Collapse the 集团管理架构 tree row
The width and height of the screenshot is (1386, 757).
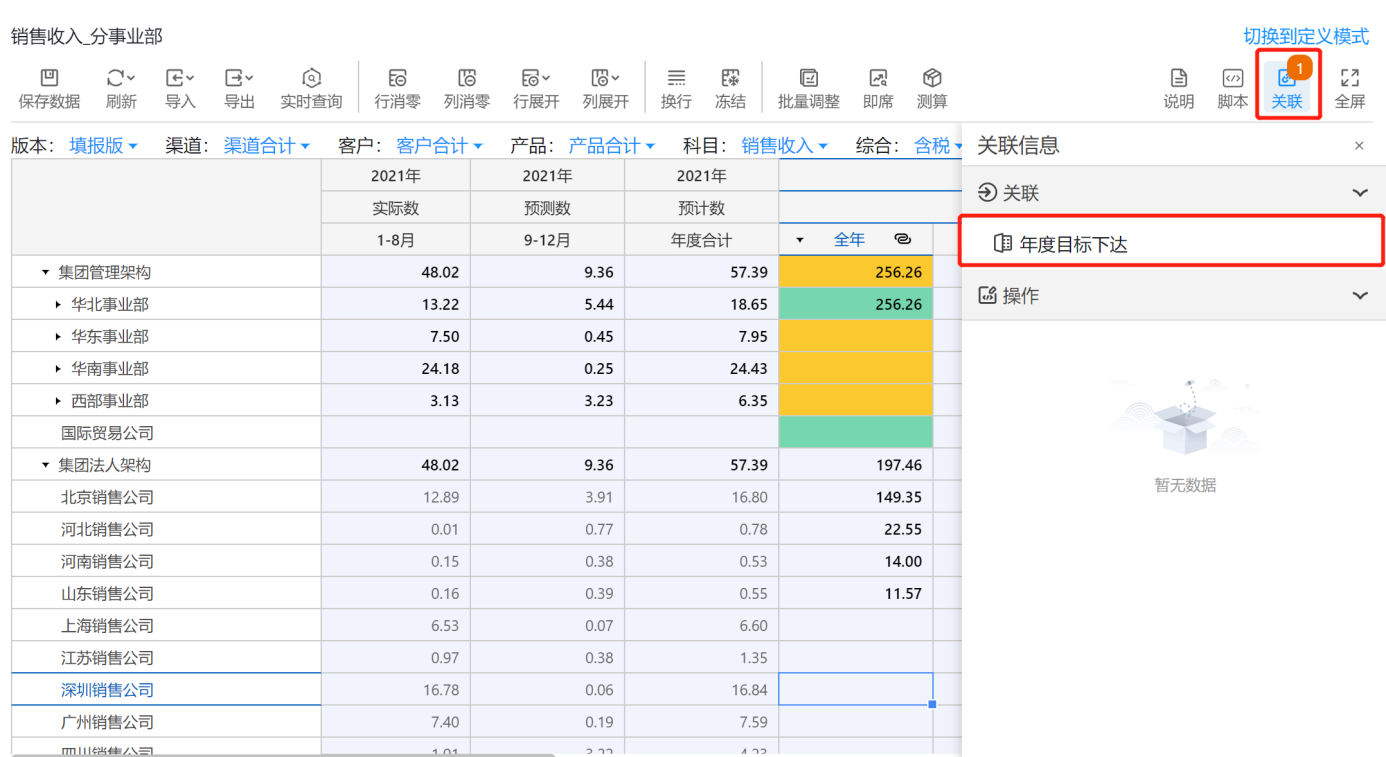pyautogui.click(x=45, y=272)
